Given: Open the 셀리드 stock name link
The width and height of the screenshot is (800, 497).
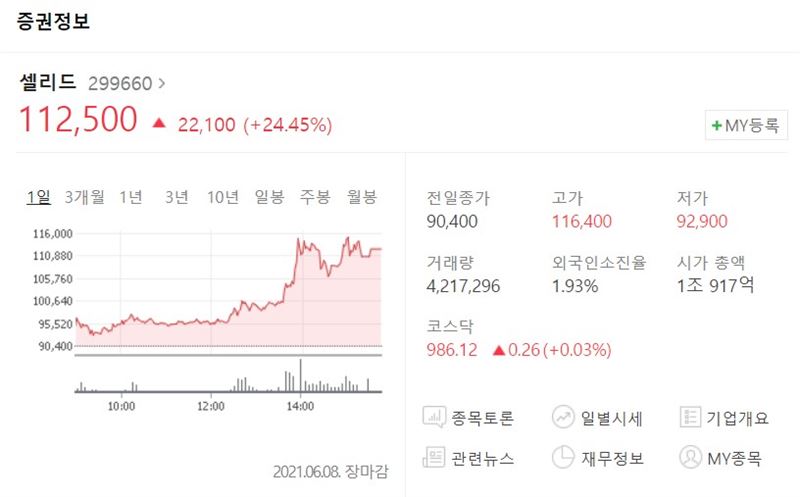Looking at the screenshot, I should 48,83.
